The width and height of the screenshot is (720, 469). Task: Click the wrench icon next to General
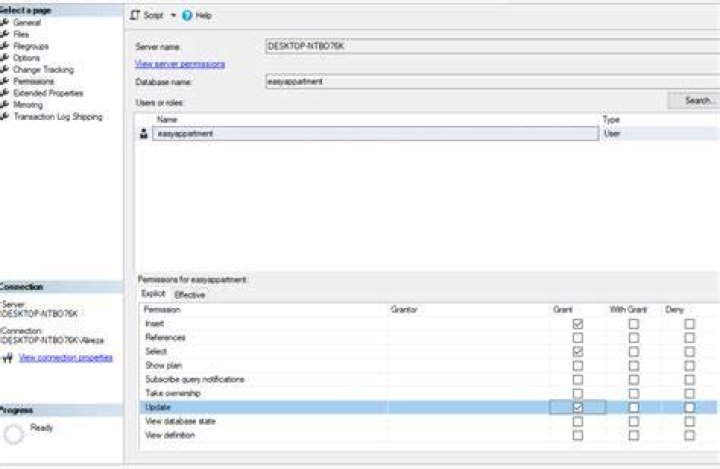tap(5, 22)
